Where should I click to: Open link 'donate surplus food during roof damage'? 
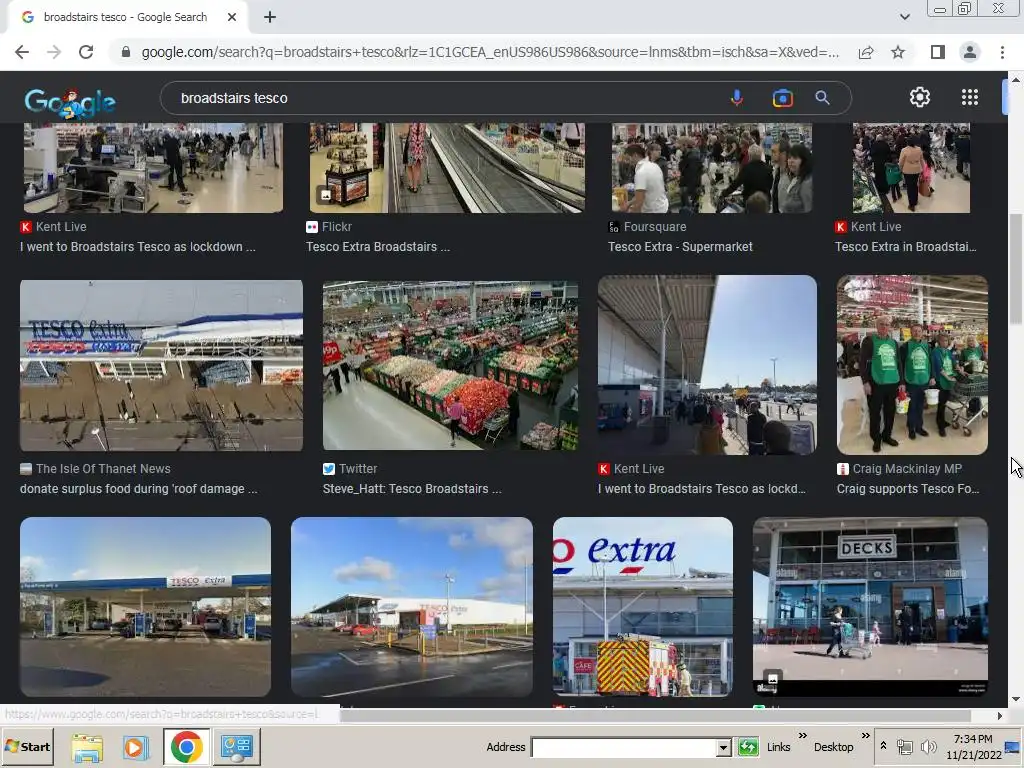click(138, 489)
